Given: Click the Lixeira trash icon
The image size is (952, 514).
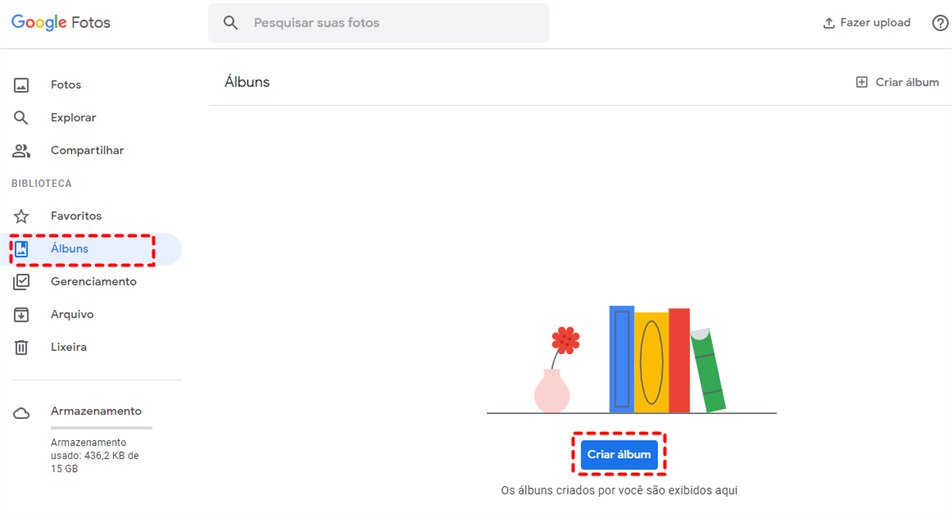Looking at the screenshot, I should point(21,347).
